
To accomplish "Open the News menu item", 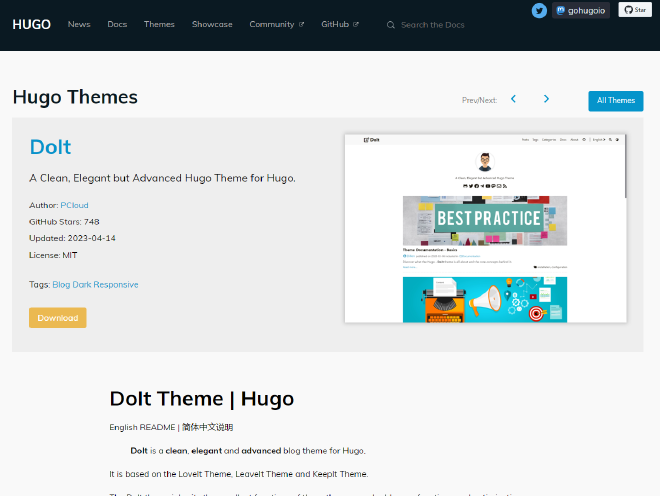I will pyautogui.click(x=79, y=24).
